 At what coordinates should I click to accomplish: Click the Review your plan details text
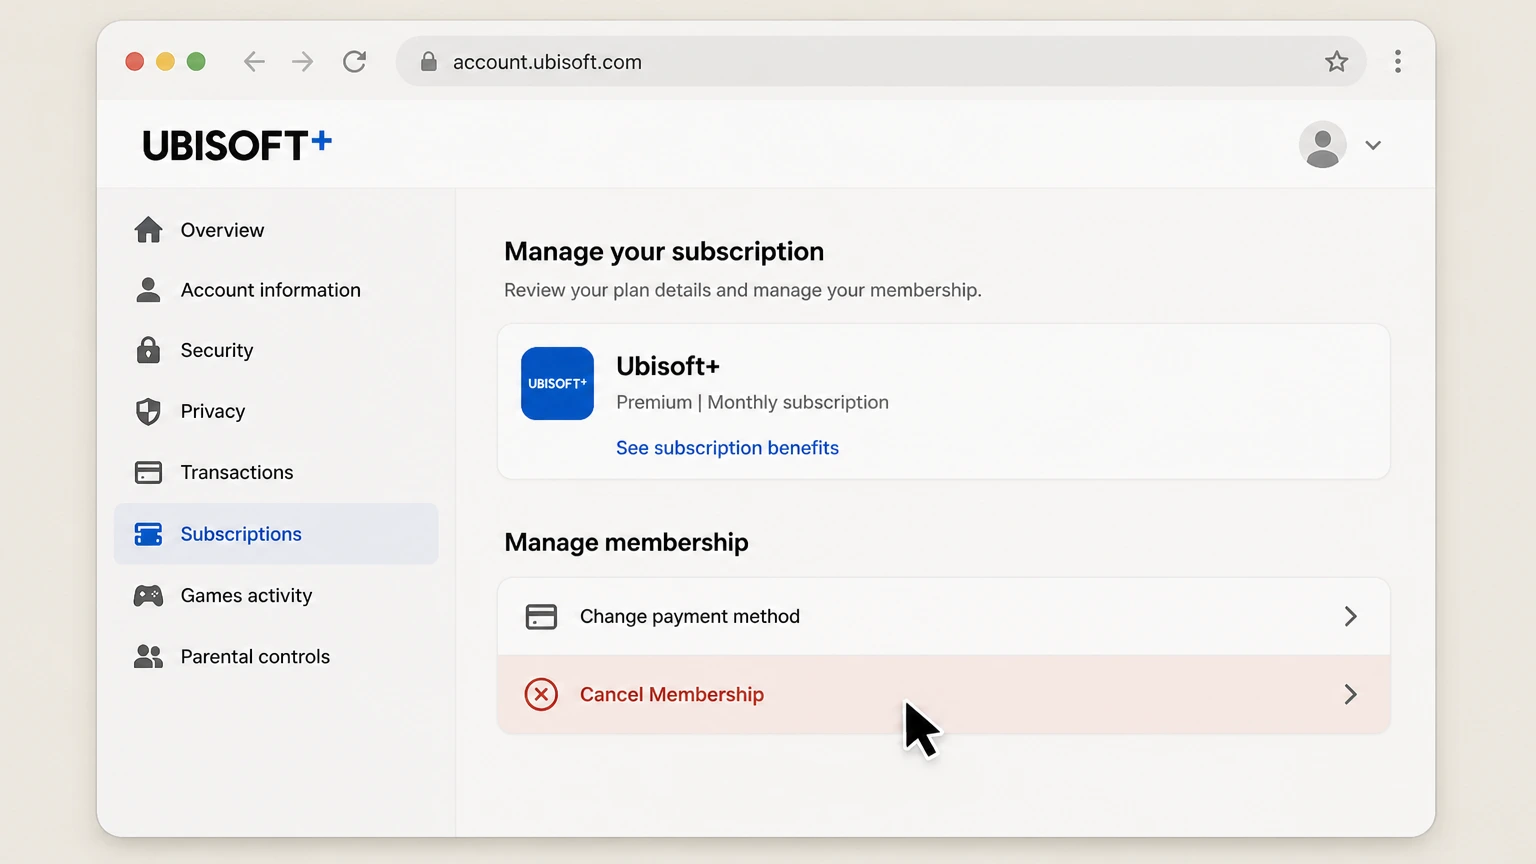(743, 290)
